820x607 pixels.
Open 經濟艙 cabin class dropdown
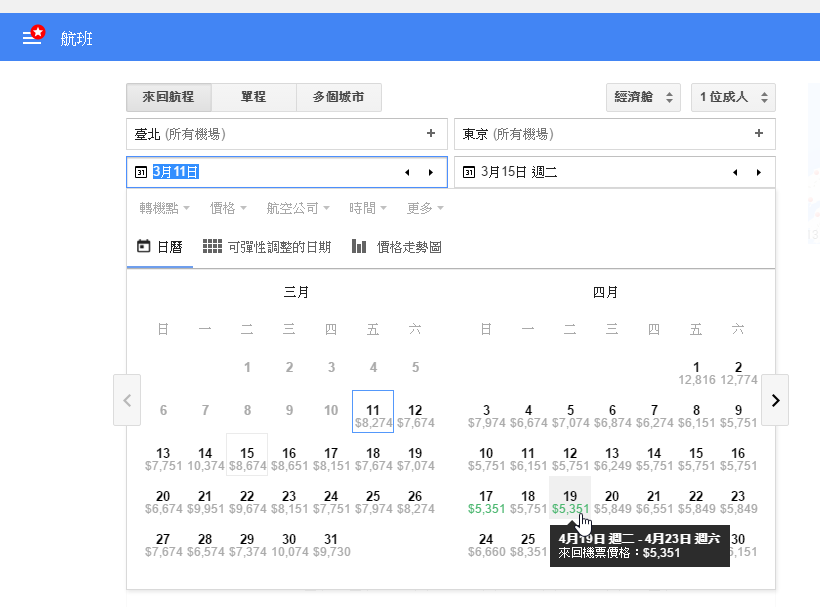click(x=643, y=98)
